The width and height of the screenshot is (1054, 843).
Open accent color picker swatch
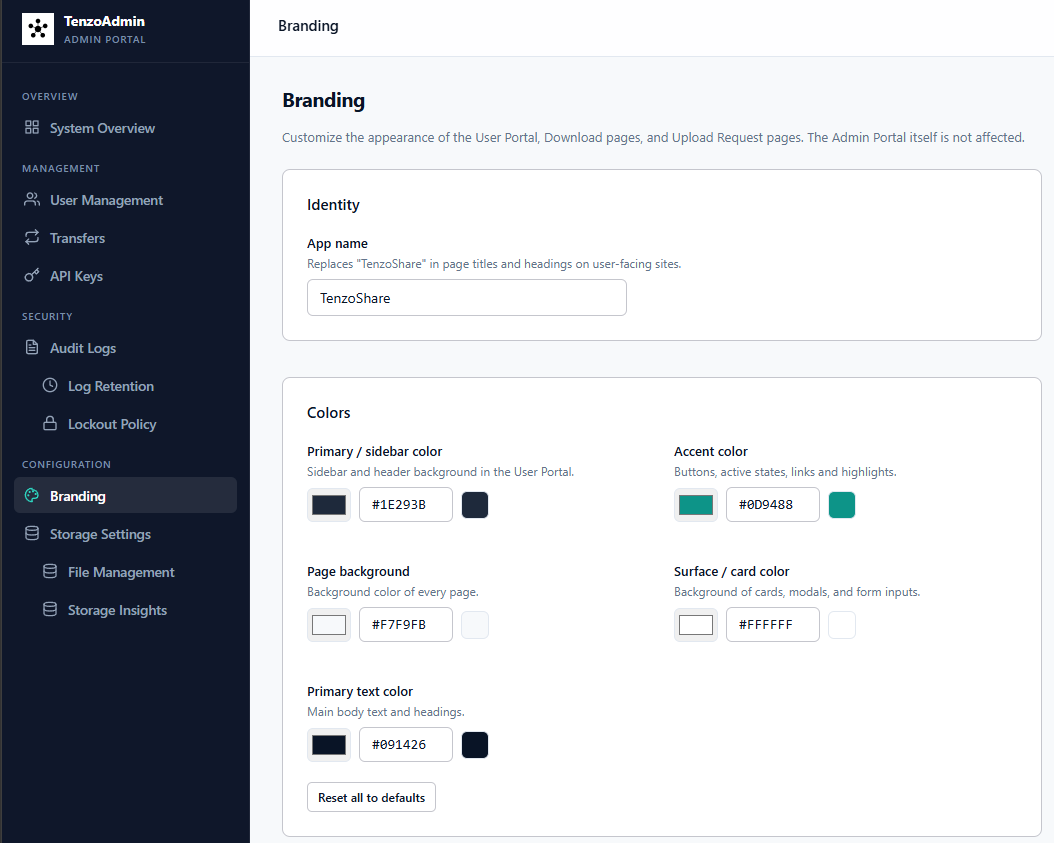[x=696, y=505]
